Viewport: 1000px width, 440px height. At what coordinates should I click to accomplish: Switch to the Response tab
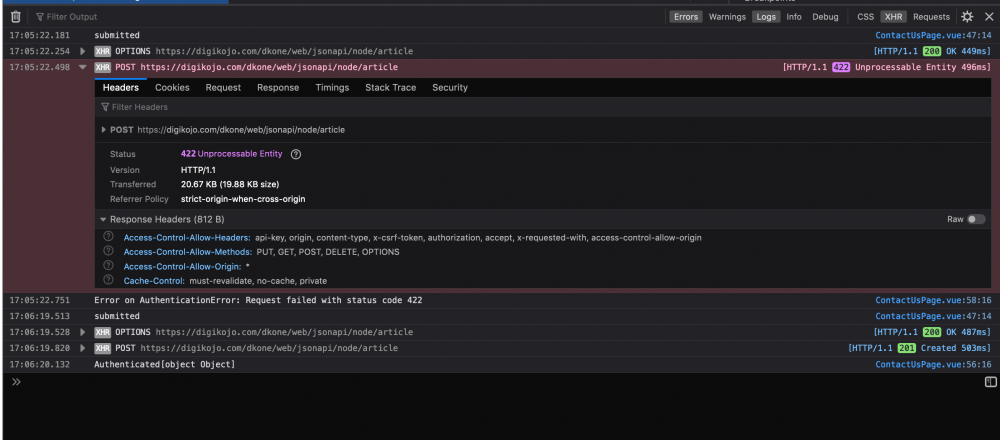pyautogui.click(x=278, y=87)
